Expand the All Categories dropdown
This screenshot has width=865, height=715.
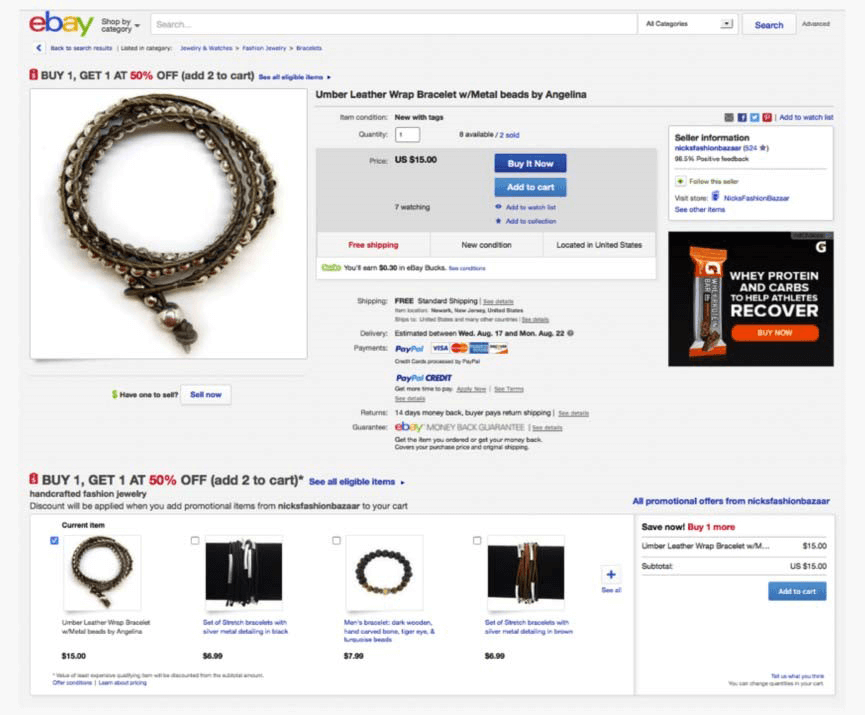coord(688,24)
